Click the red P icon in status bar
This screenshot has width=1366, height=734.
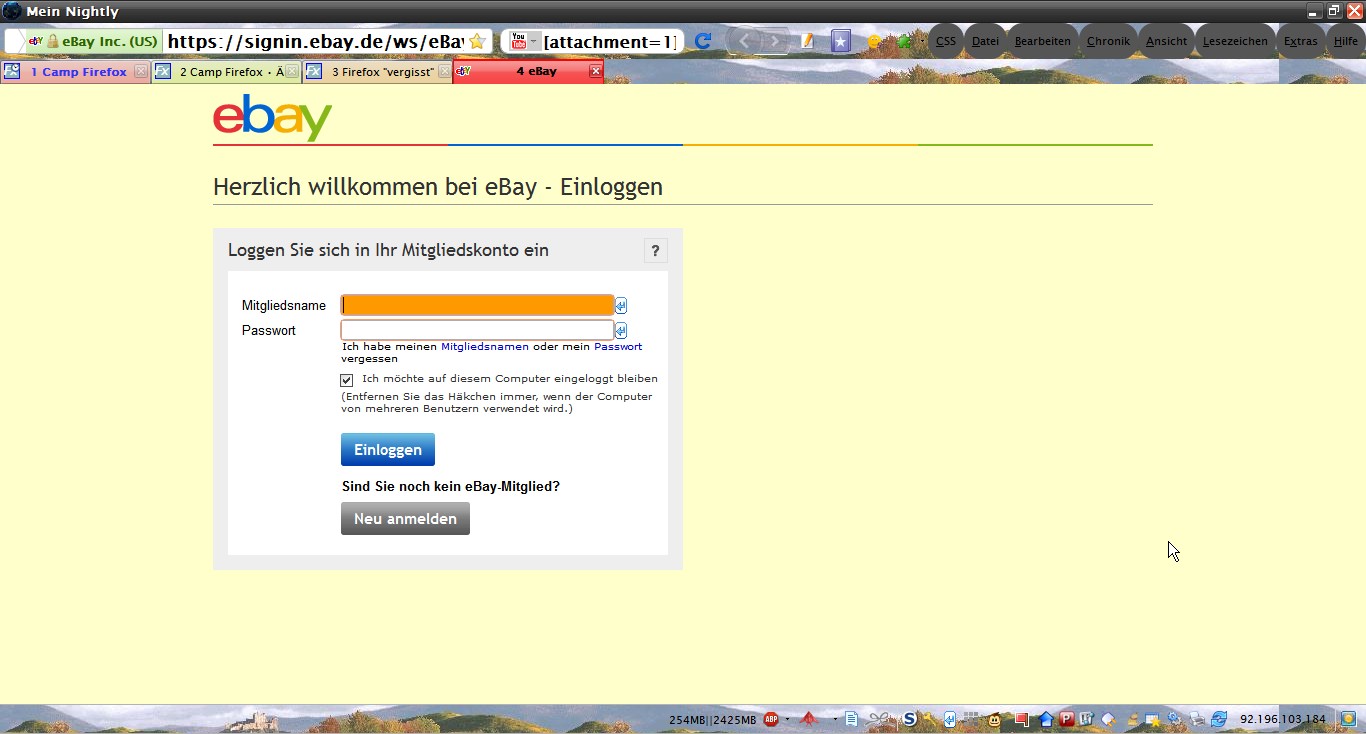pos(1067,719)
